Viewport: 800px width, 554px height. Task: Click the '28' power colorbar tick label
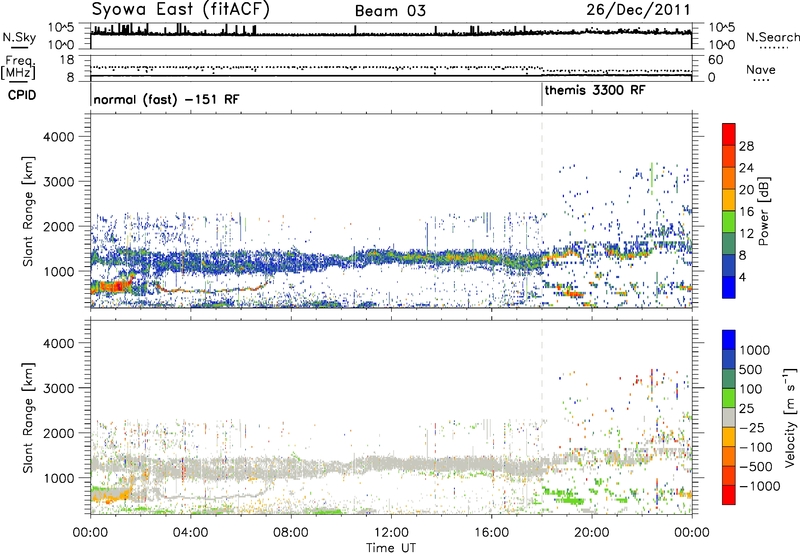746,146
